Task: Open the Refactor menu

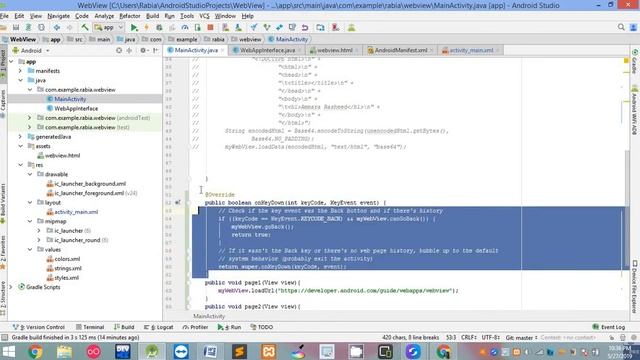Action: (129, 16)
